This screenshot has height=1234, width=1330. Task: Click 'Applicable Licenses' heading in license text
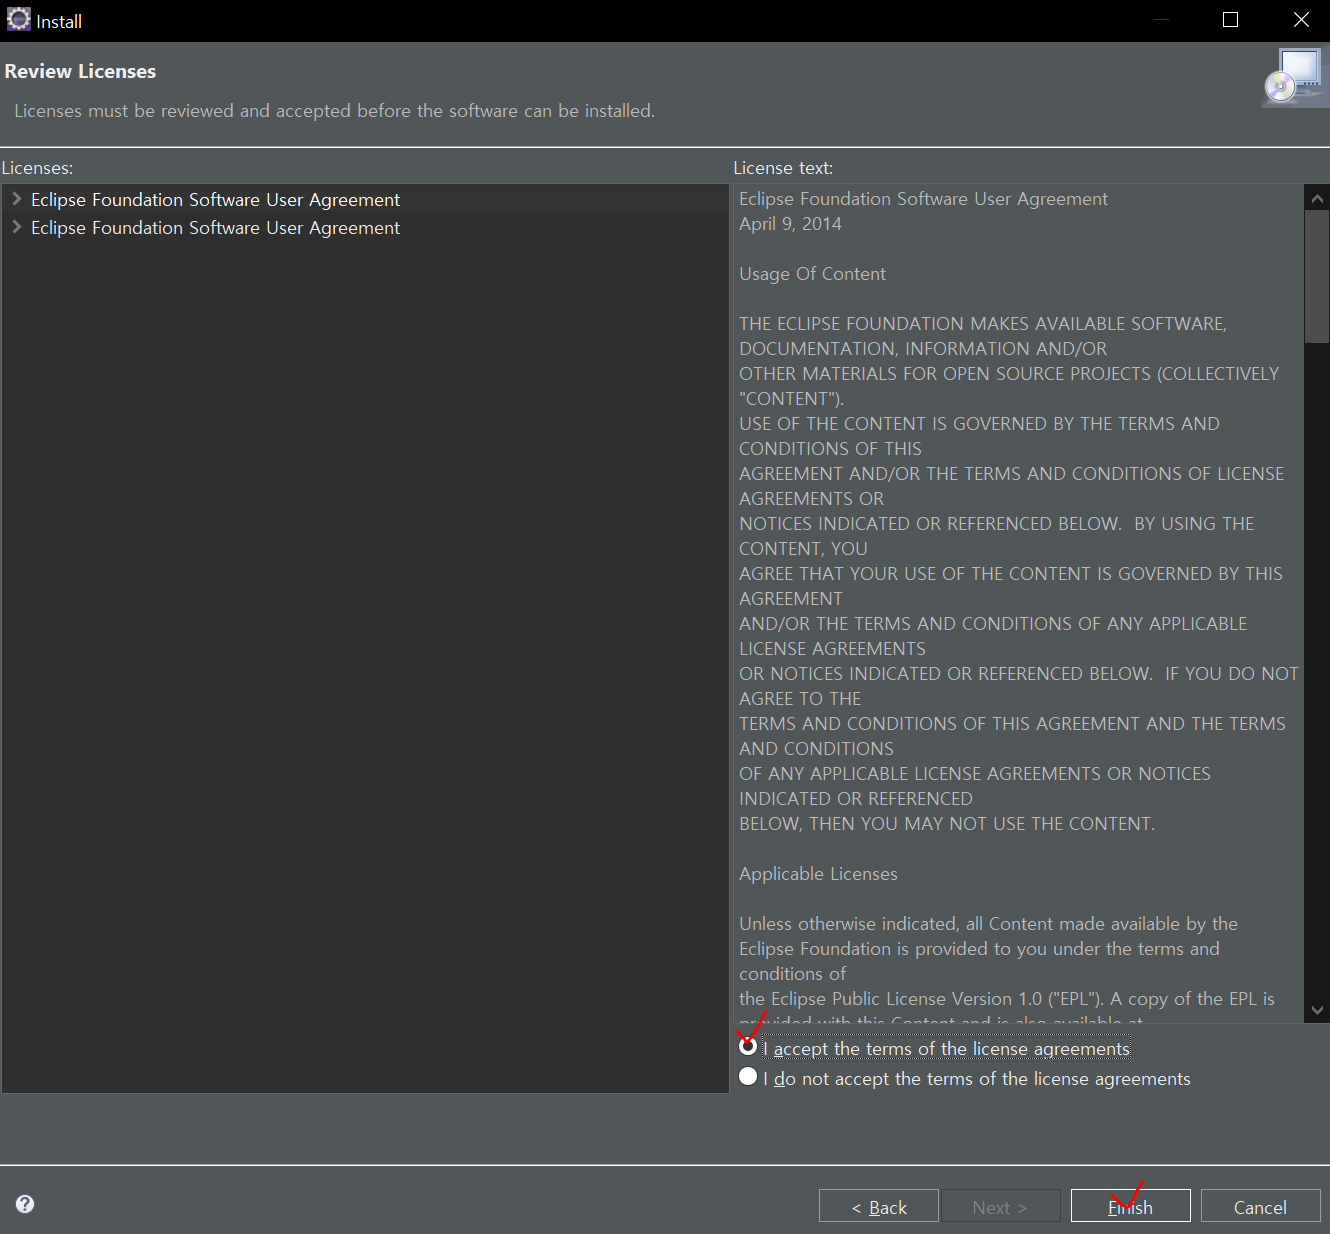pos(818,873)
